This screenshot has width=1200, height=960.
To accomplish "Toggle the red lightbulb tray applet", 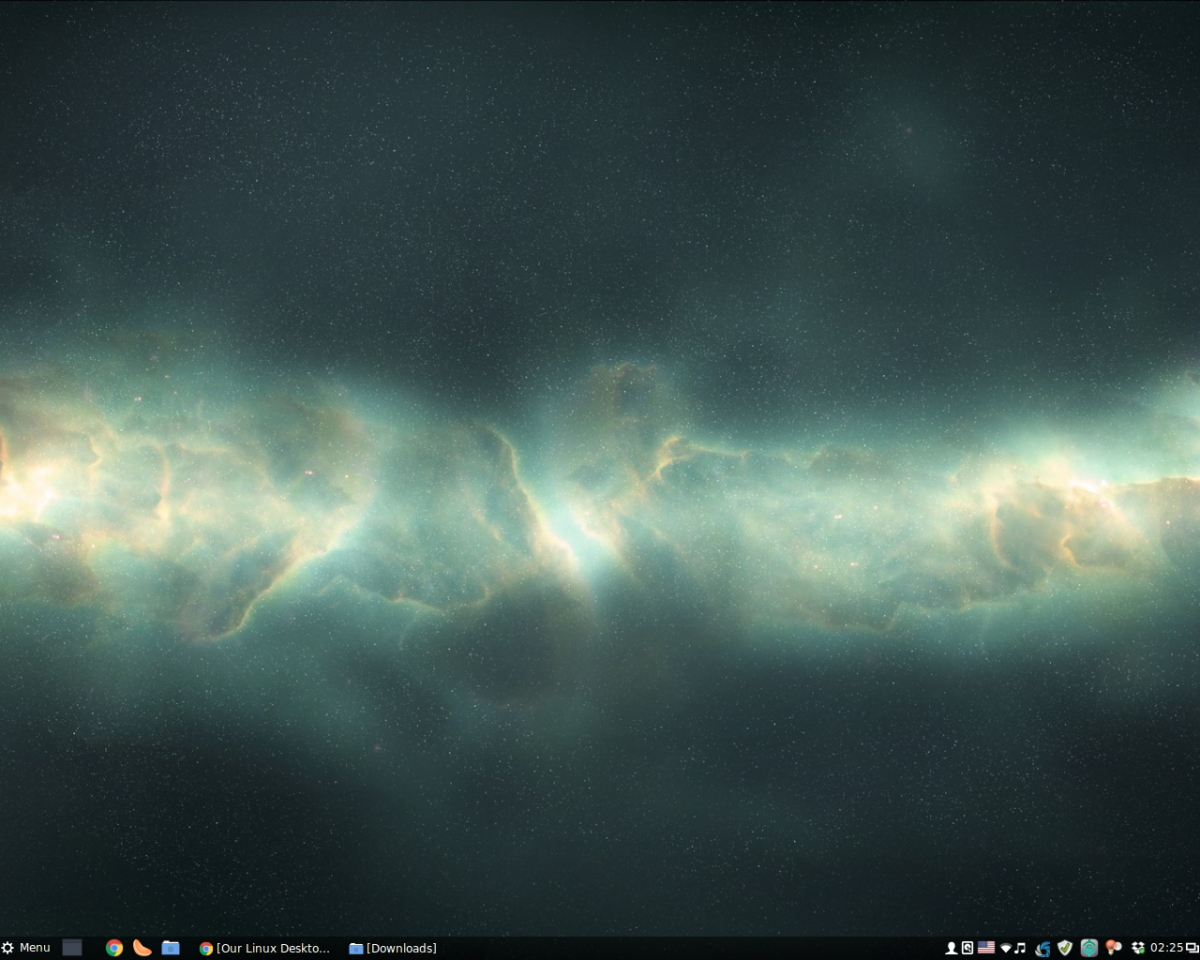I will pos(1113,948).
